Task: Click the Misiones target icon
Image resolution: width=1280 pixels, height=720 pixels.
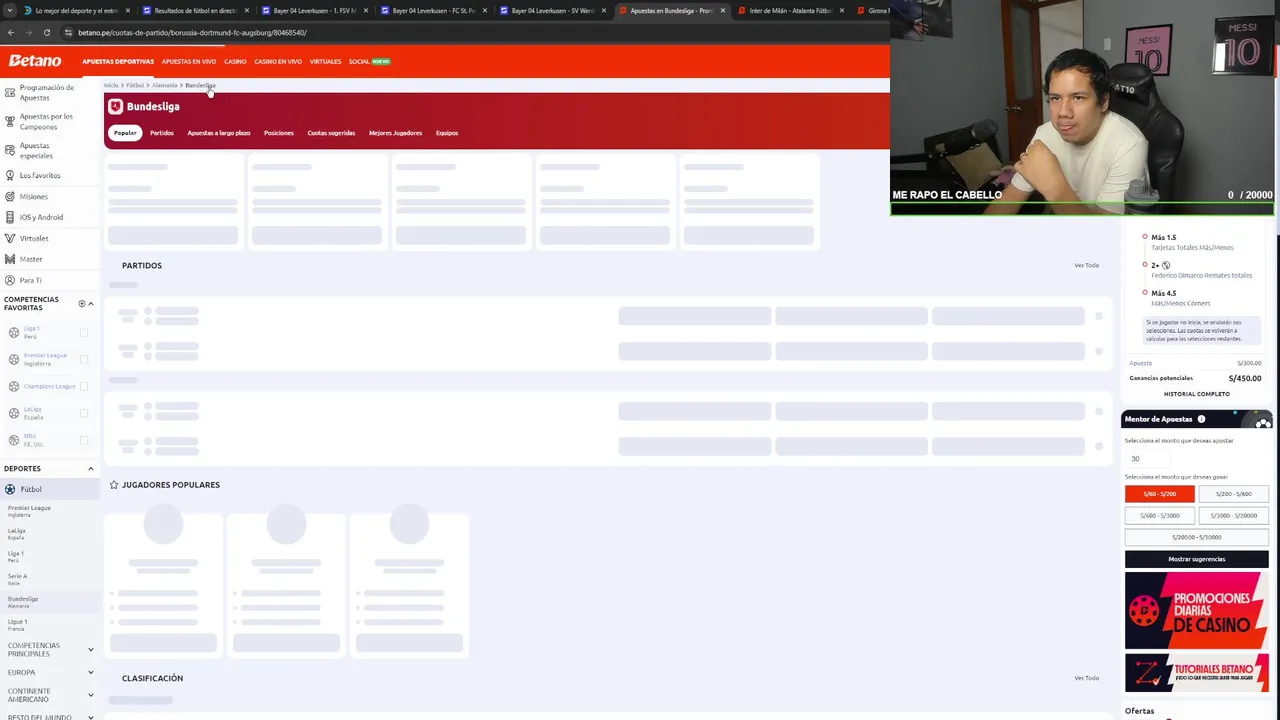Action: click(x=9, y=196)
